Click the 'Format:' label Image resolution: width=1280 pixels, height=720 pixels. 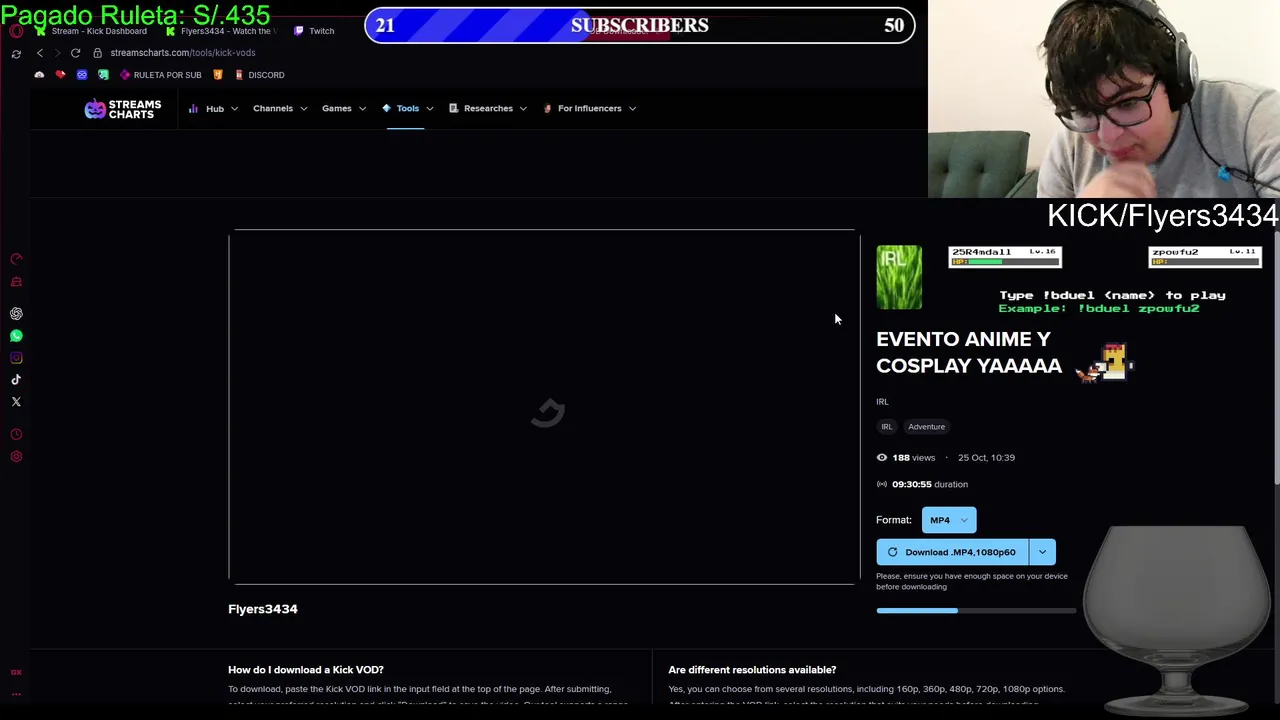pyautogui.click(x=894, y=520)
